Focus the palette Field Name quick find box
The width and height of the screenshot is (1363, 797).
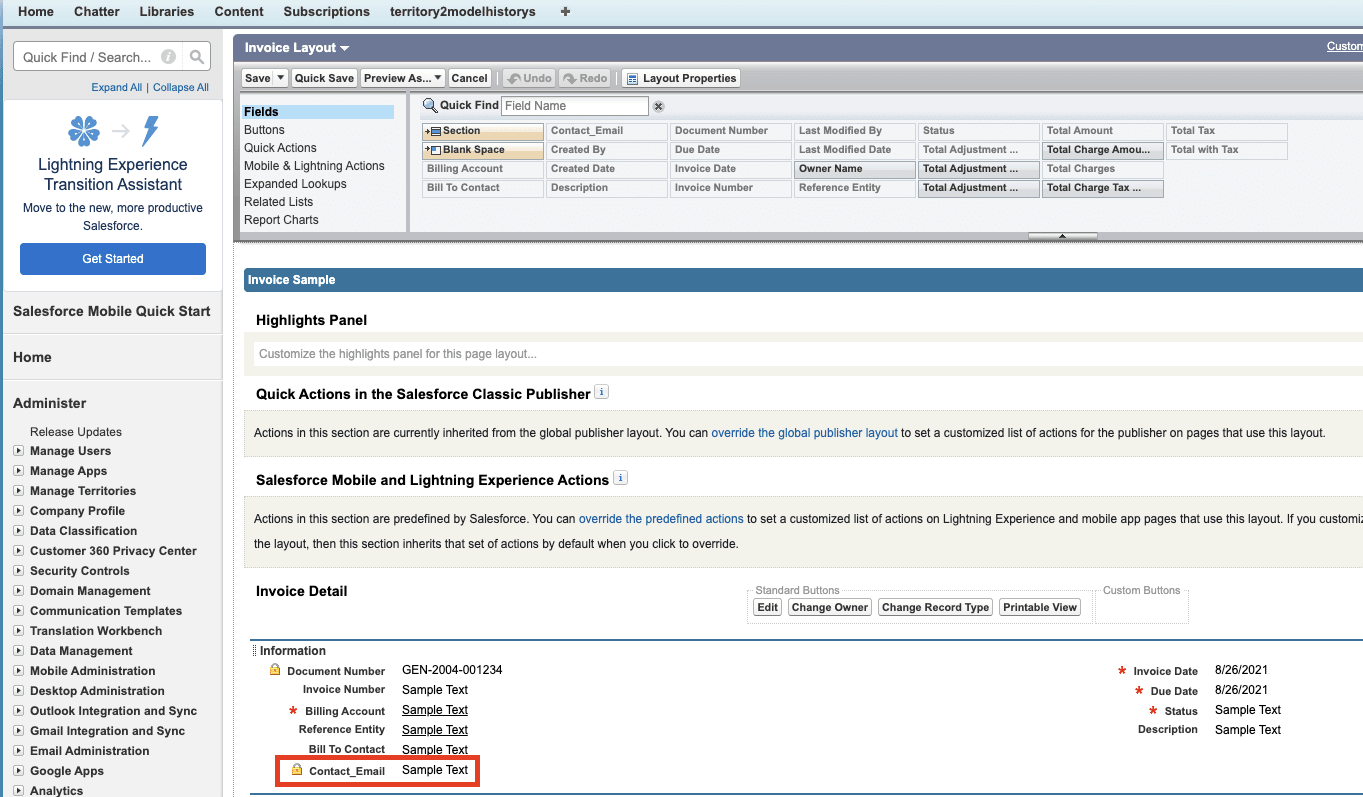(x=575, y=106)
